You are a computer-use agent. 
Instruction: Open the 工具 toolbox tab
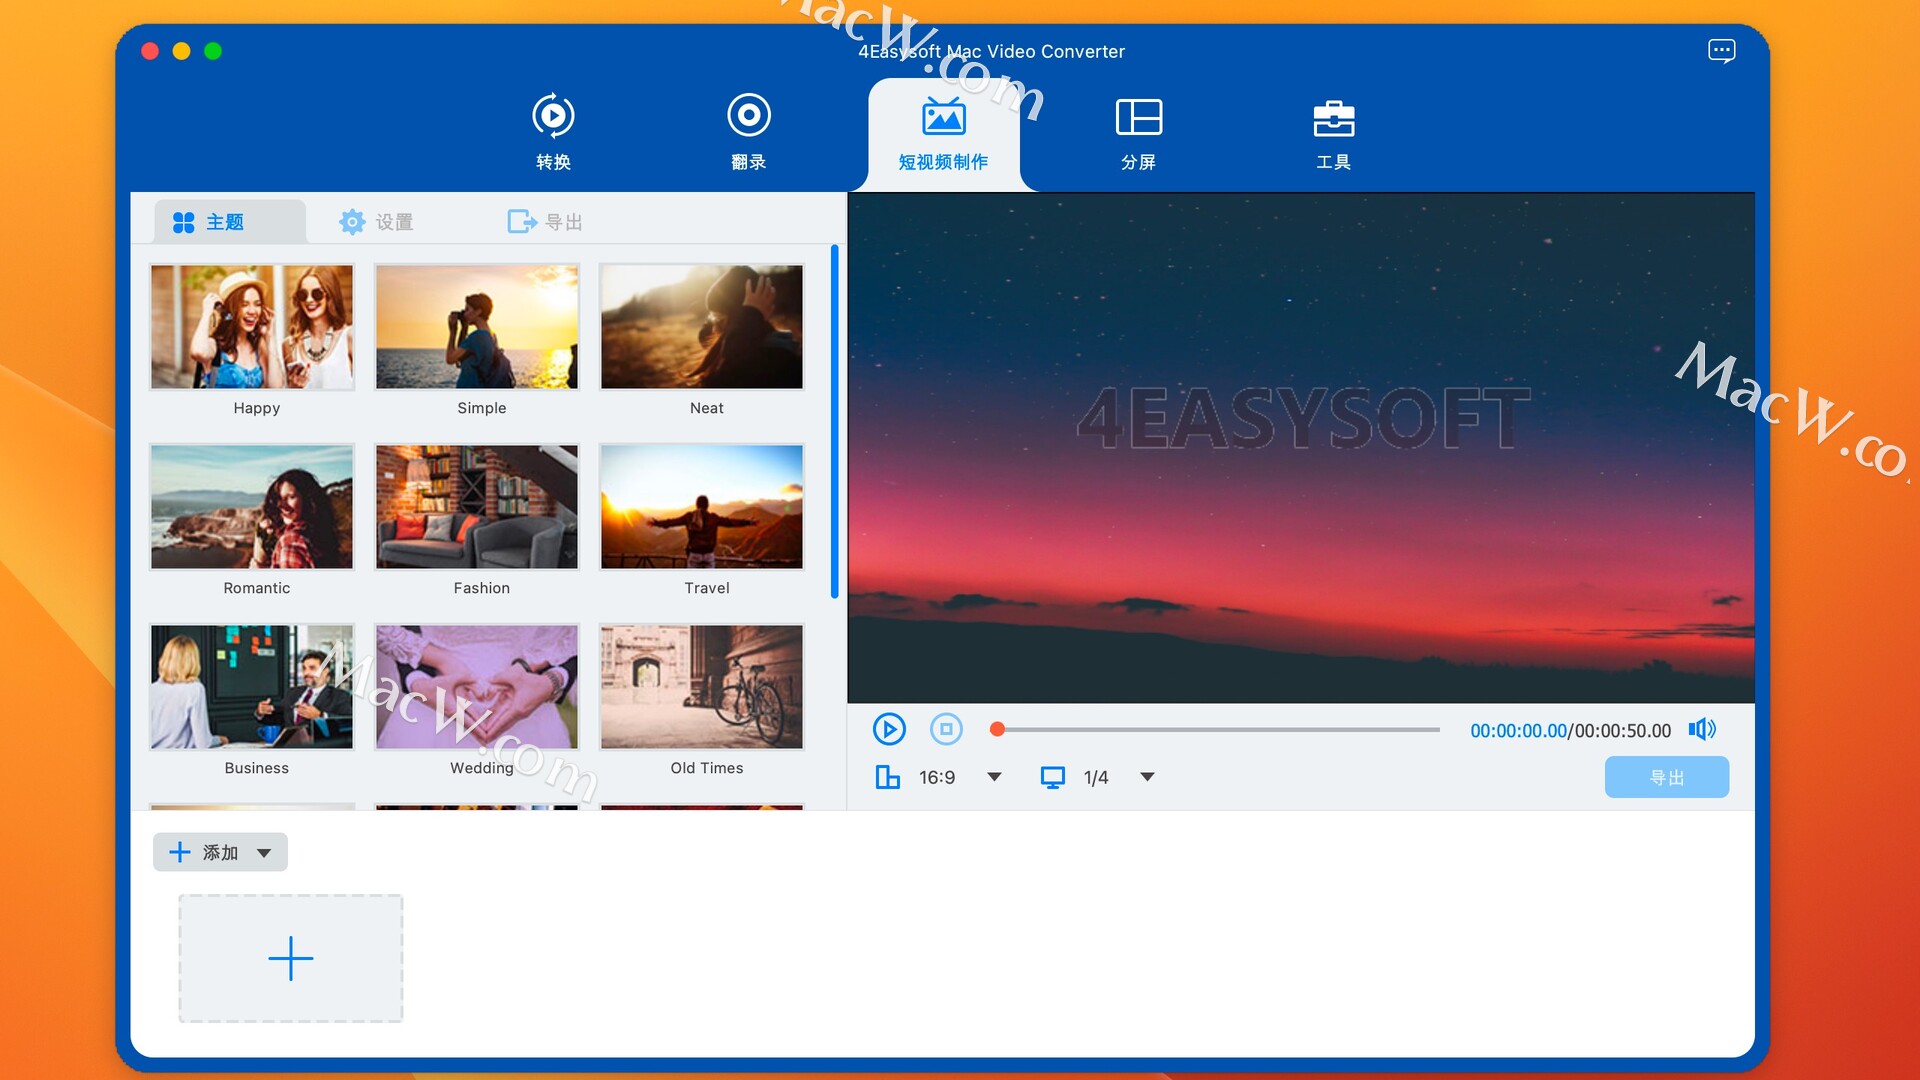pos(1333,134)
